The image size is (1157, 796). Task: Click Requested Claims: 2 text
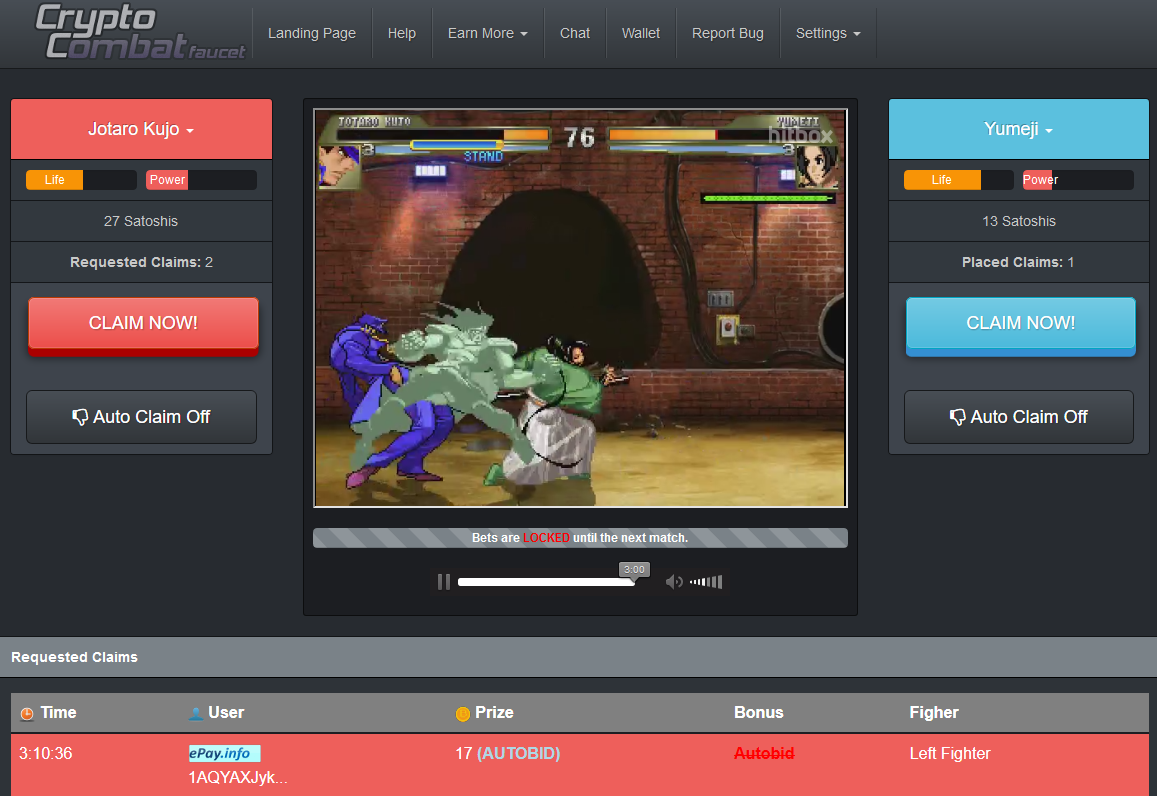point(141,262)
